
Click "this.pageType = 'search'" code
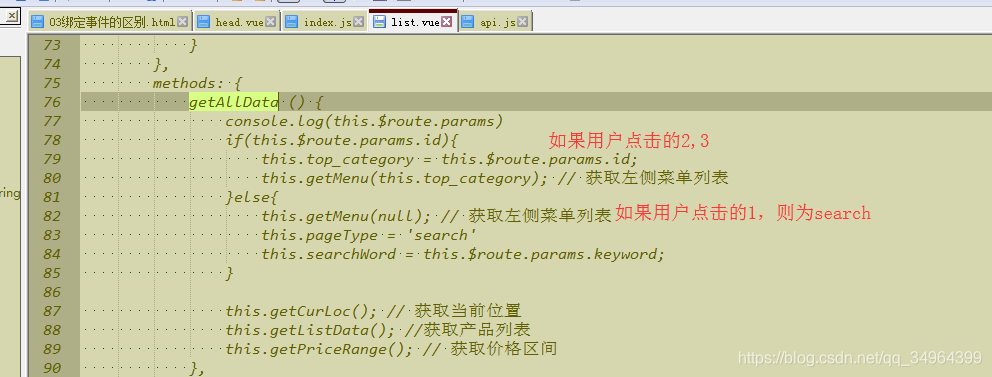(x=369, y=235)
